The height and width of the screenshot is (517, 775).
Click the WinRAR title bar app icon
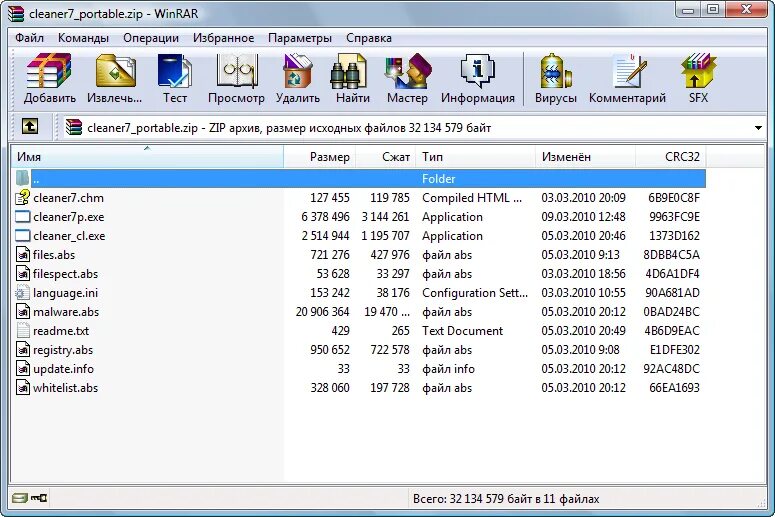coord(16,13)
